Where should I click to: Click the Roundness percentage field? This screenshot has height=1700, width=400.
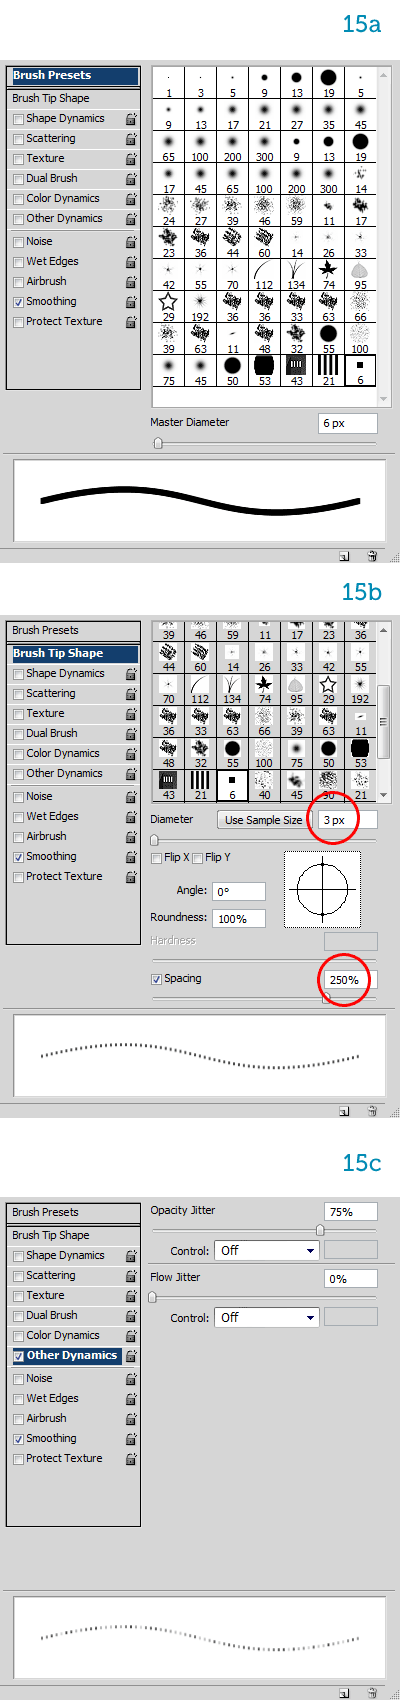tap(239, 918)
